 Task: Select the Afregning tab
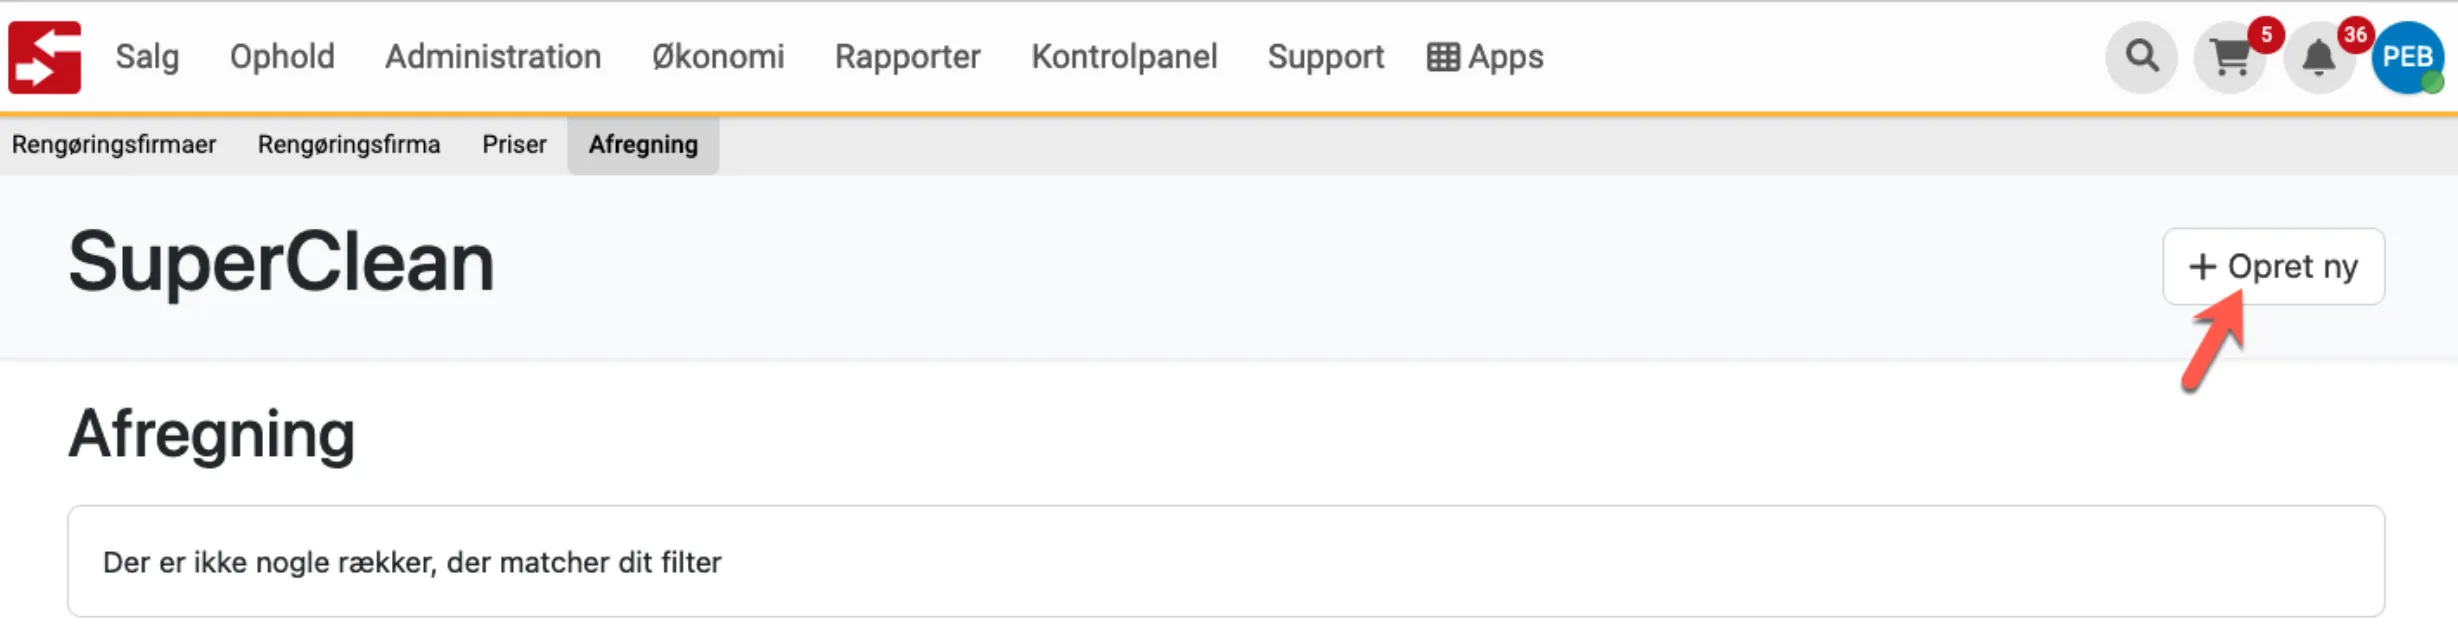pos(643,145)
